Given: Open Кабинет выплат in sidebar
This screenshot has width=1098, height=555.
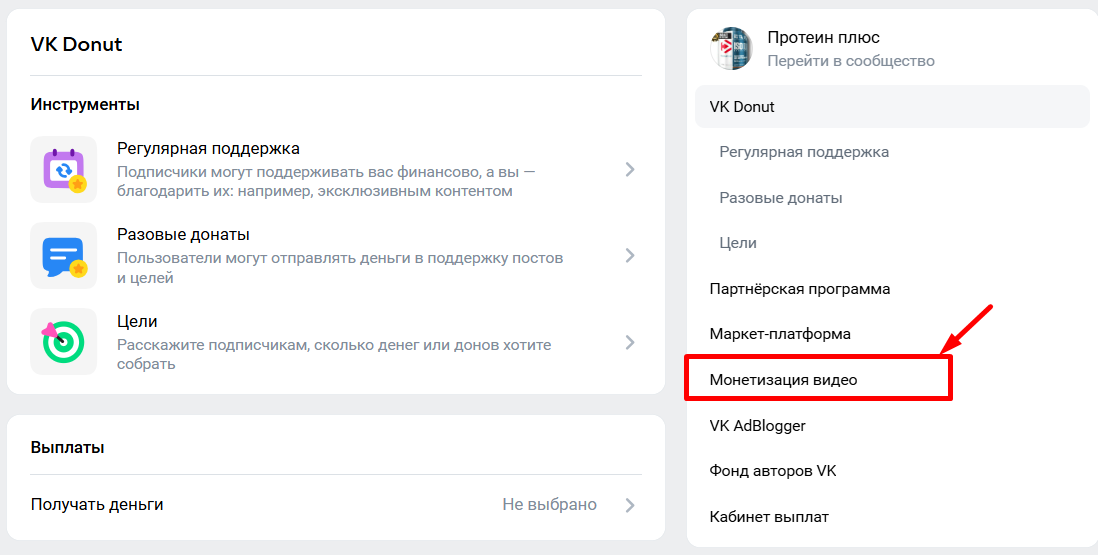Looking at the screenshot, I should pos(768,517).
